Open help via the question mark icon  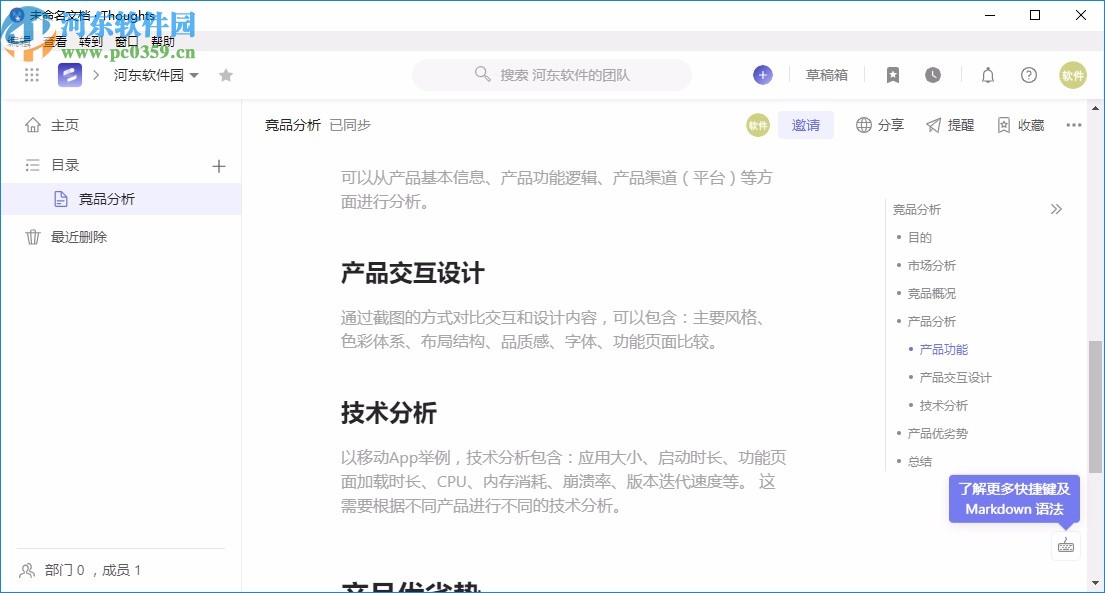[1028, 75]
